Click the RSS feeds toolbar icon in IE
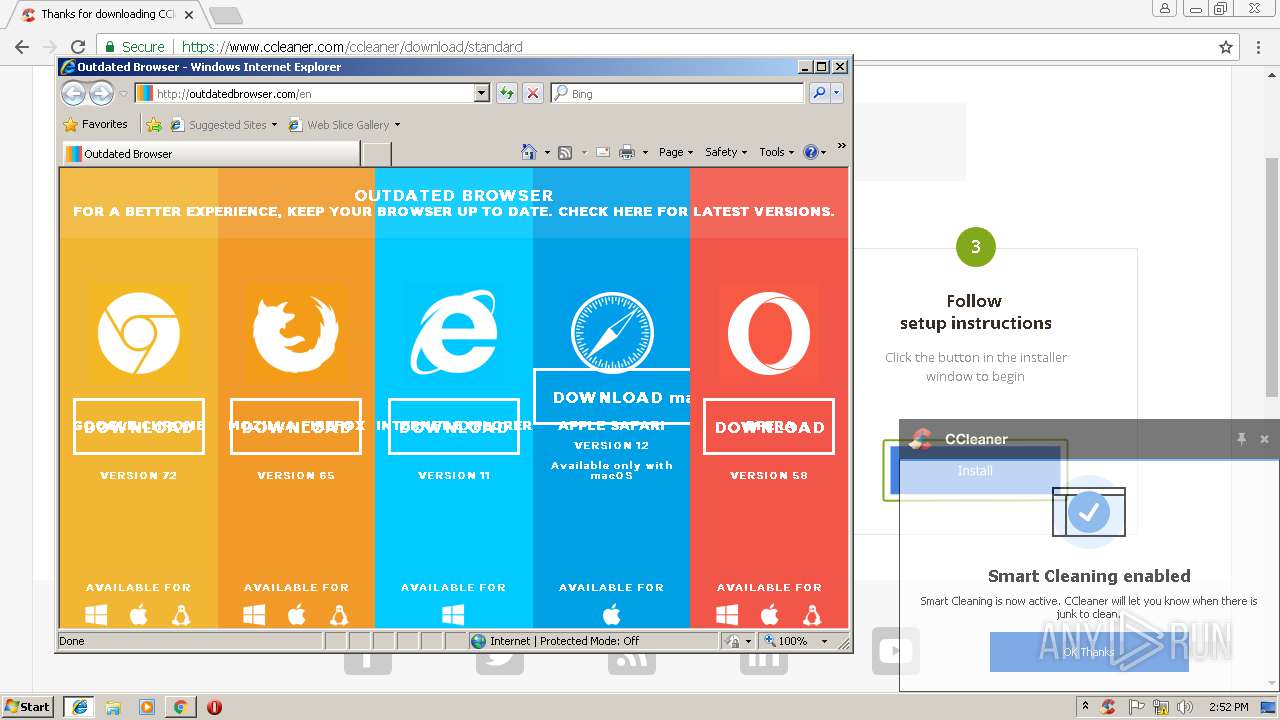 565,152
